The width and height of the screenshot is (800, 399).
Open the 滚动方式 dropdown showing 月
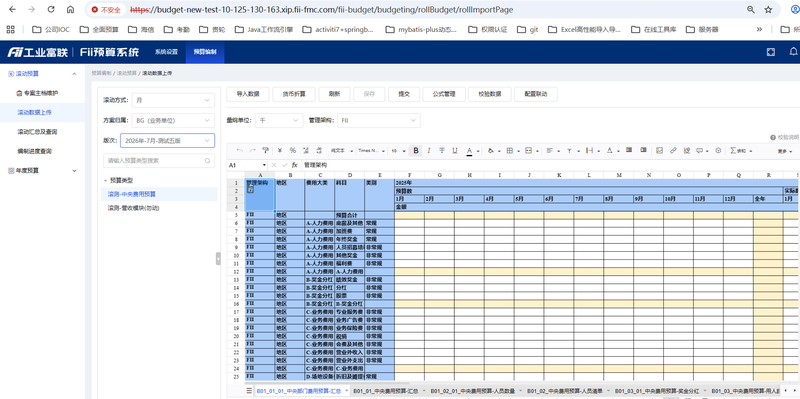tap(173, 101)
